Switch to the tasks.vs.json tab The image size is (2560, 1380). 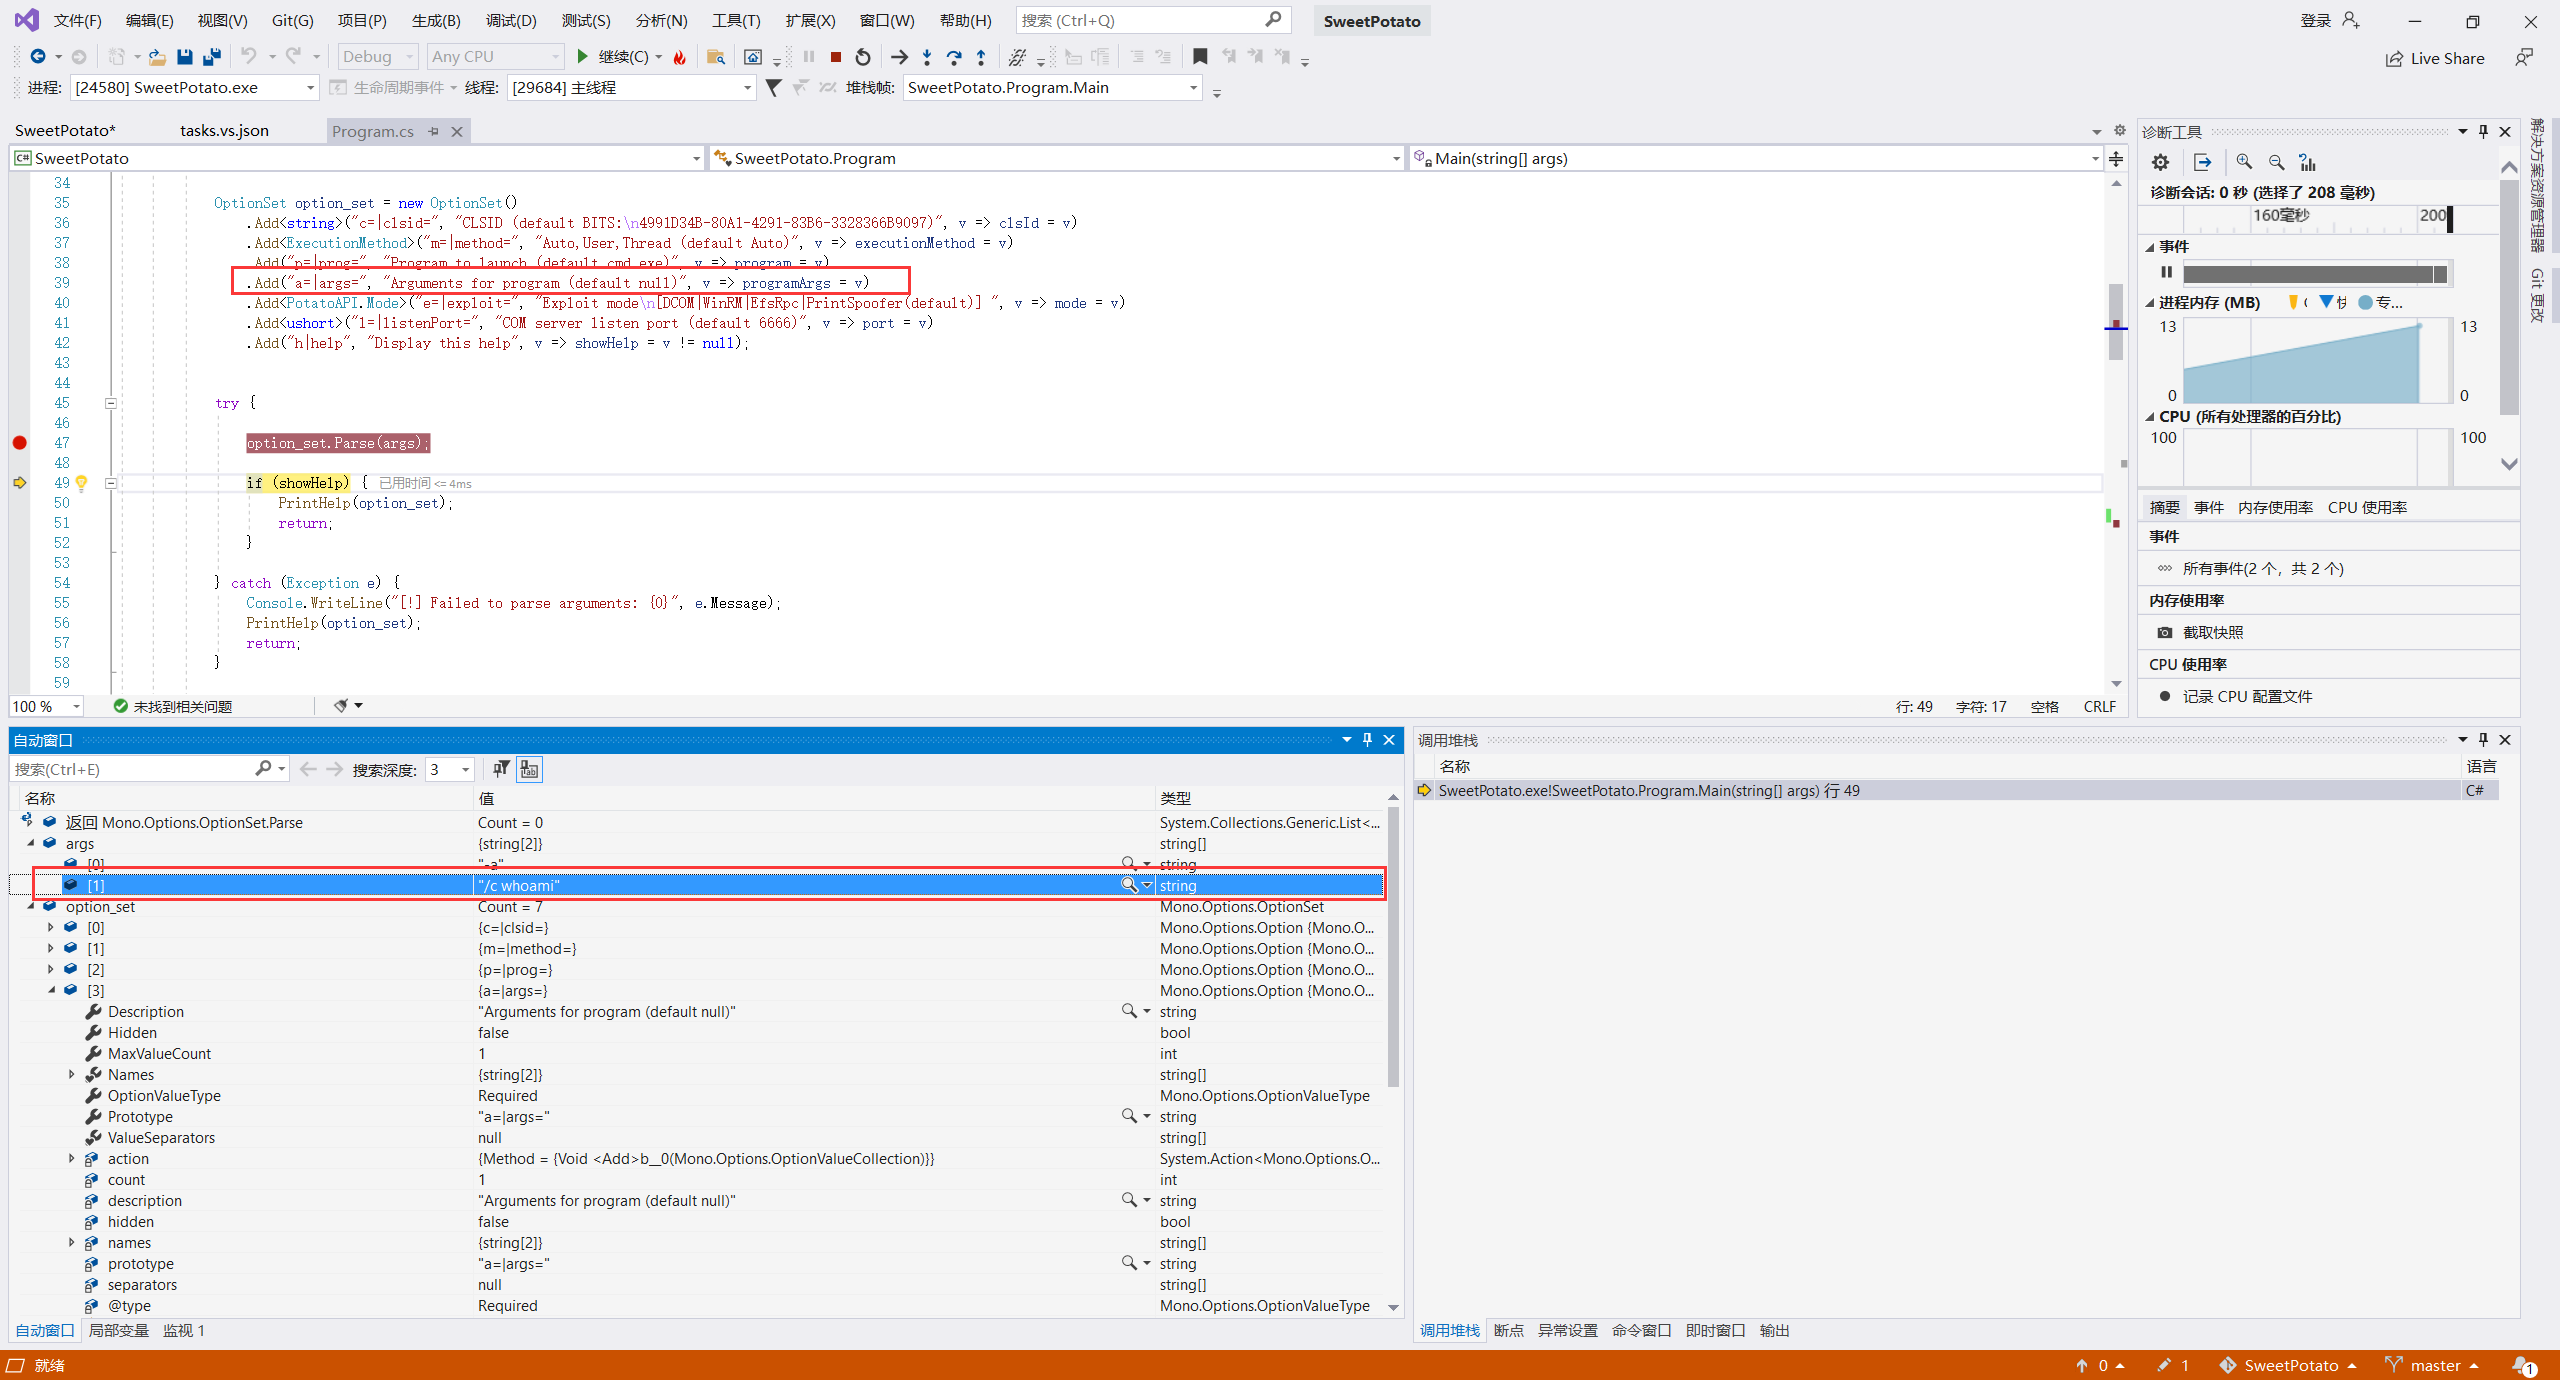point(224,131)
